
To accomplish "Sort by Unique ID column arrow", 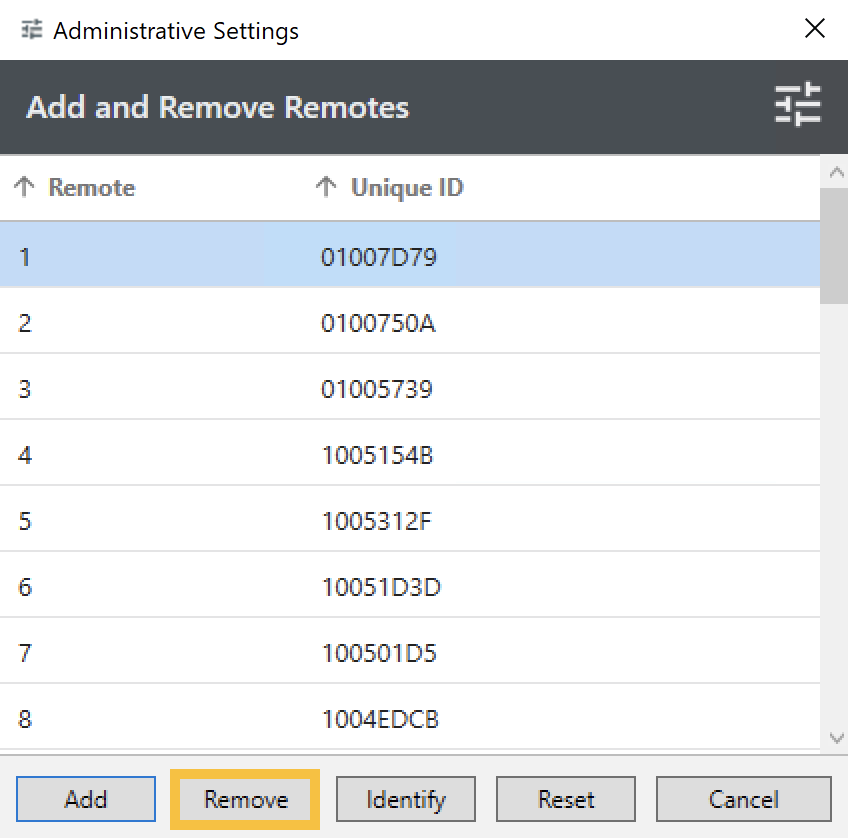I will tap(326, 188).
